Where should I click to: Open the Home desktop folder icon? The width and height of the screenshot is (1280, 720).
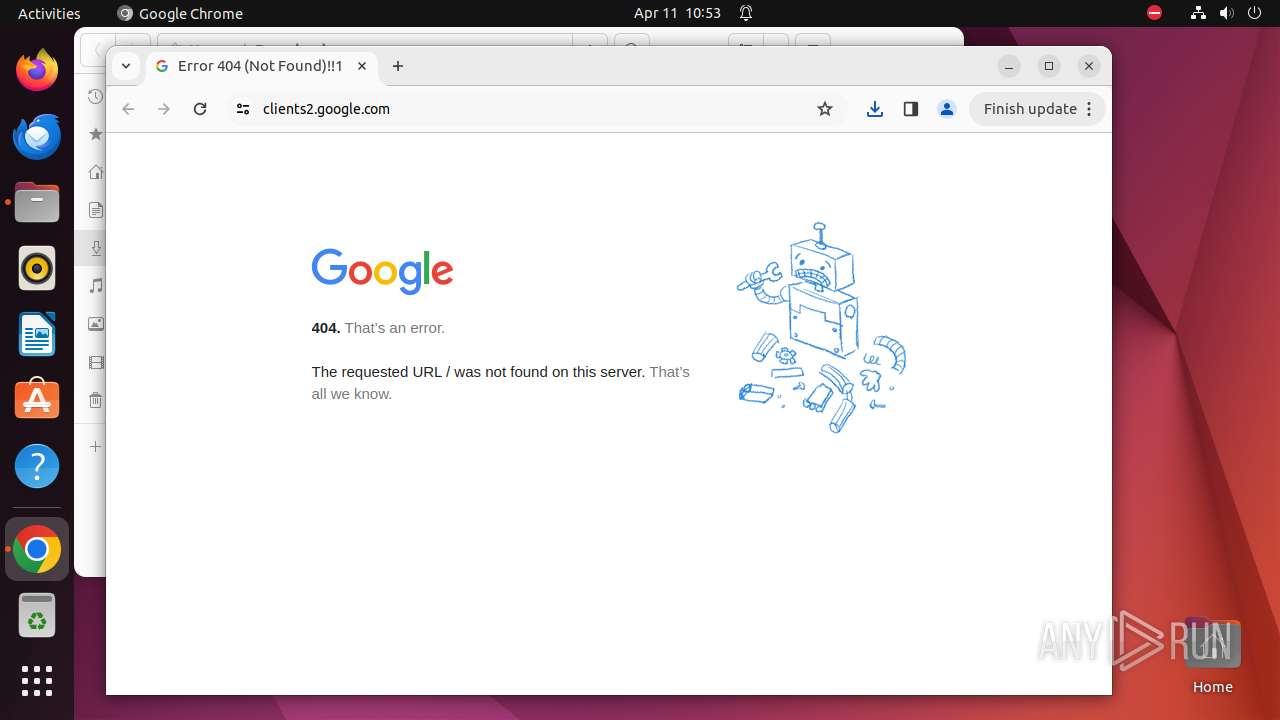[1212, 655]
